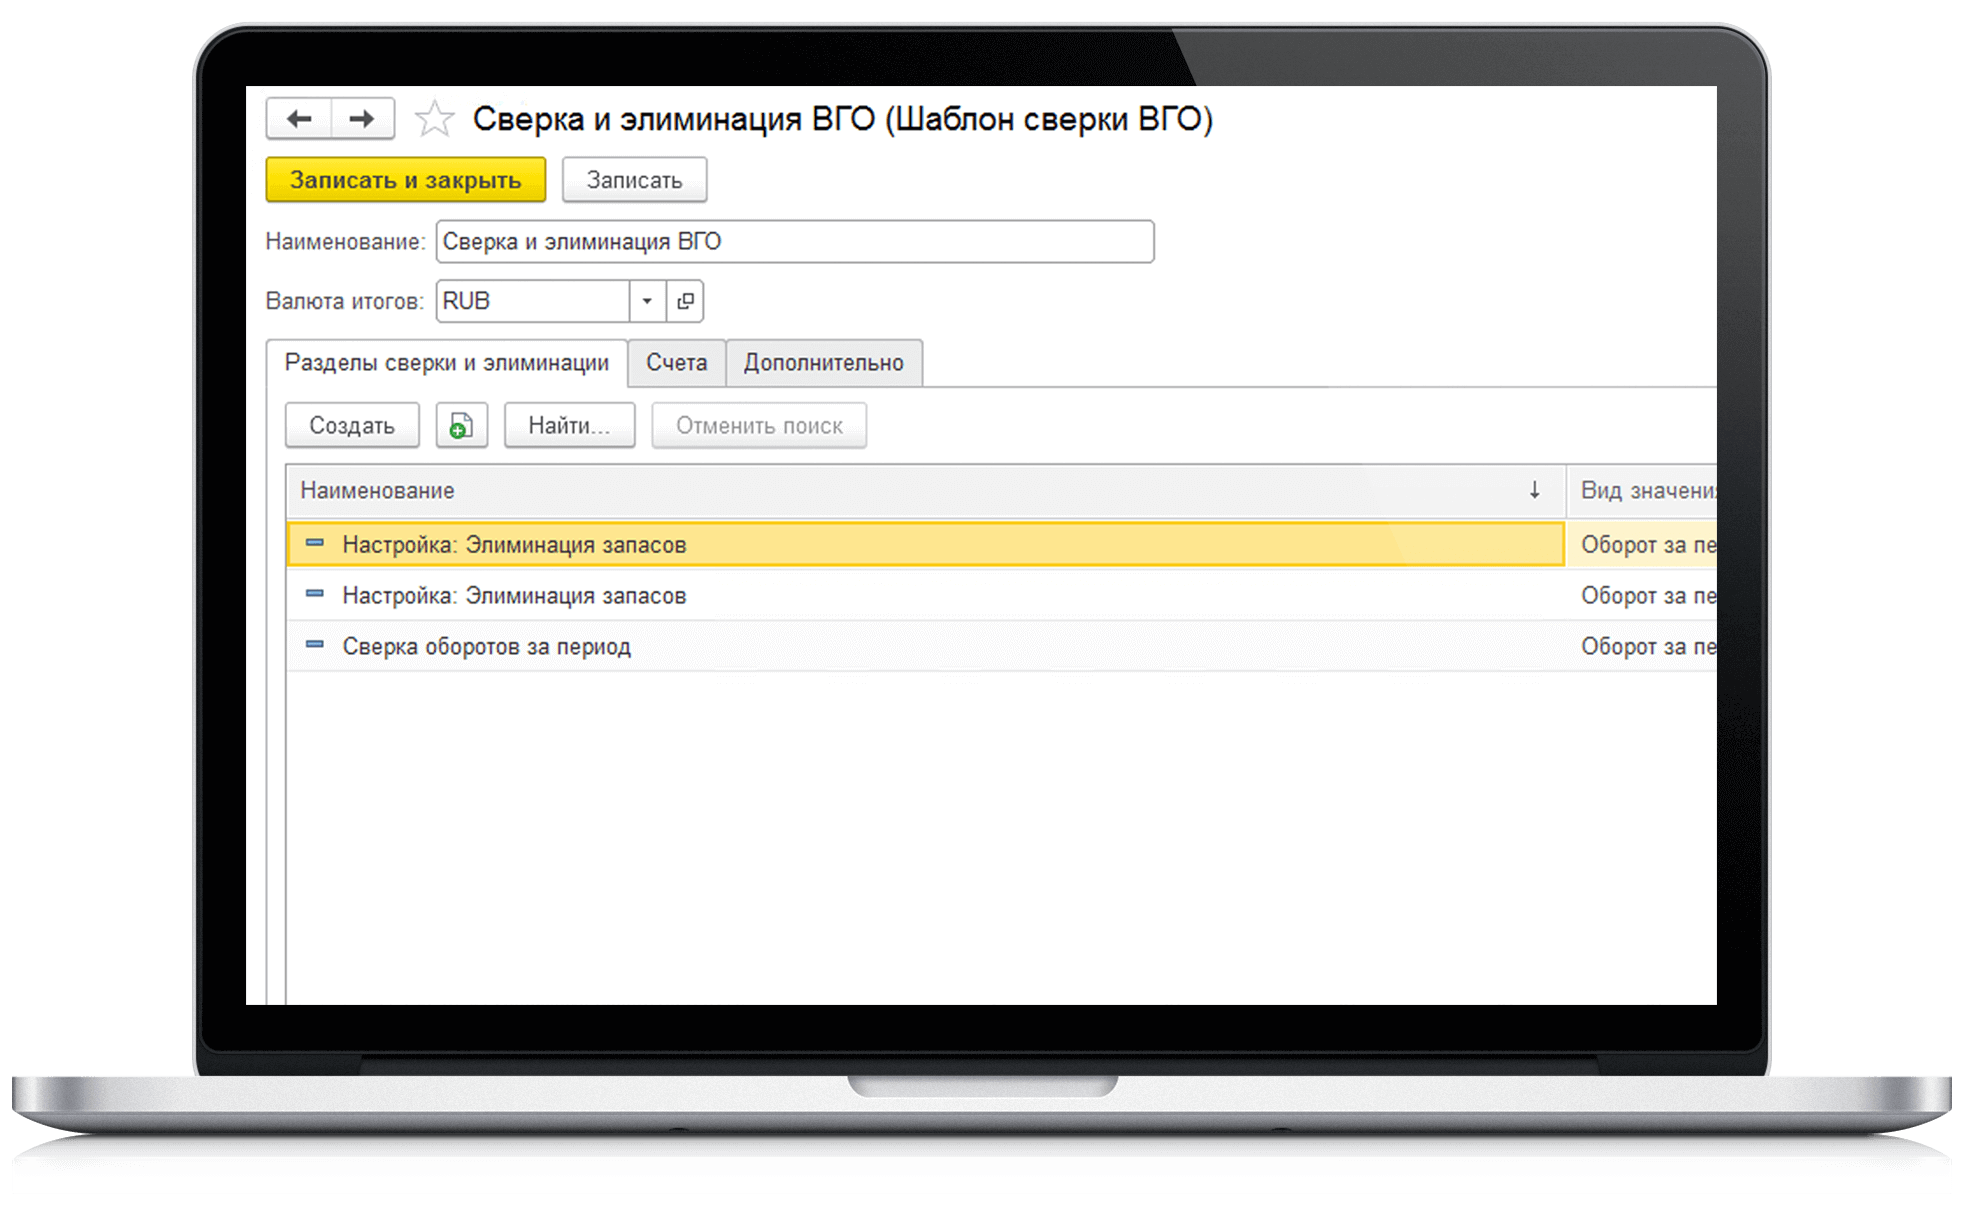This screenshot has width=1962, height=1210.
Task: Click the Создать button
Action: (352, 426)
